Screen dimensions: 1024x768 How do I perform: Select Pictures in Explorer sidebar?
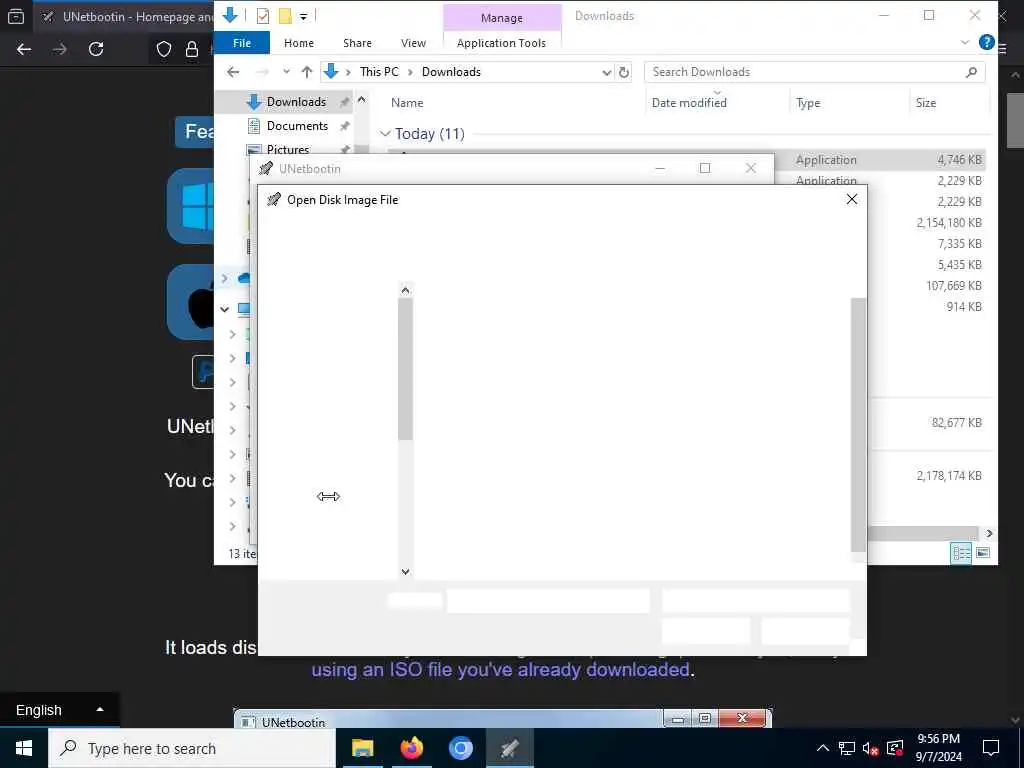[x=288, y=150]
